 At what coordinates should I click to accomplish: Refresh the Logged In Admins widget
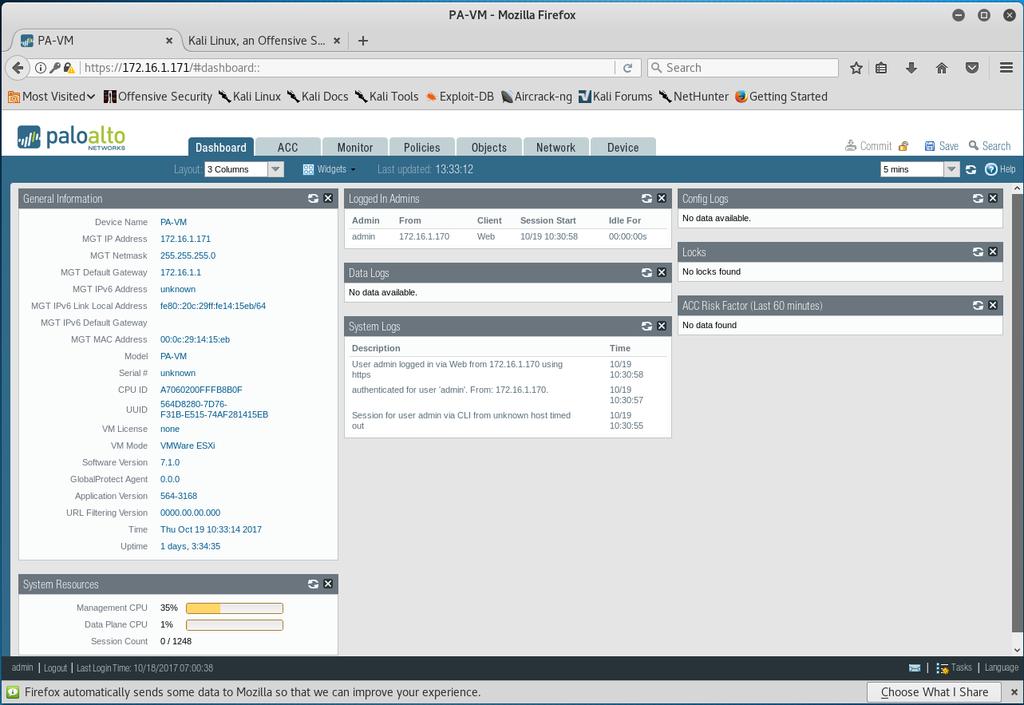(x=647, y=198)
